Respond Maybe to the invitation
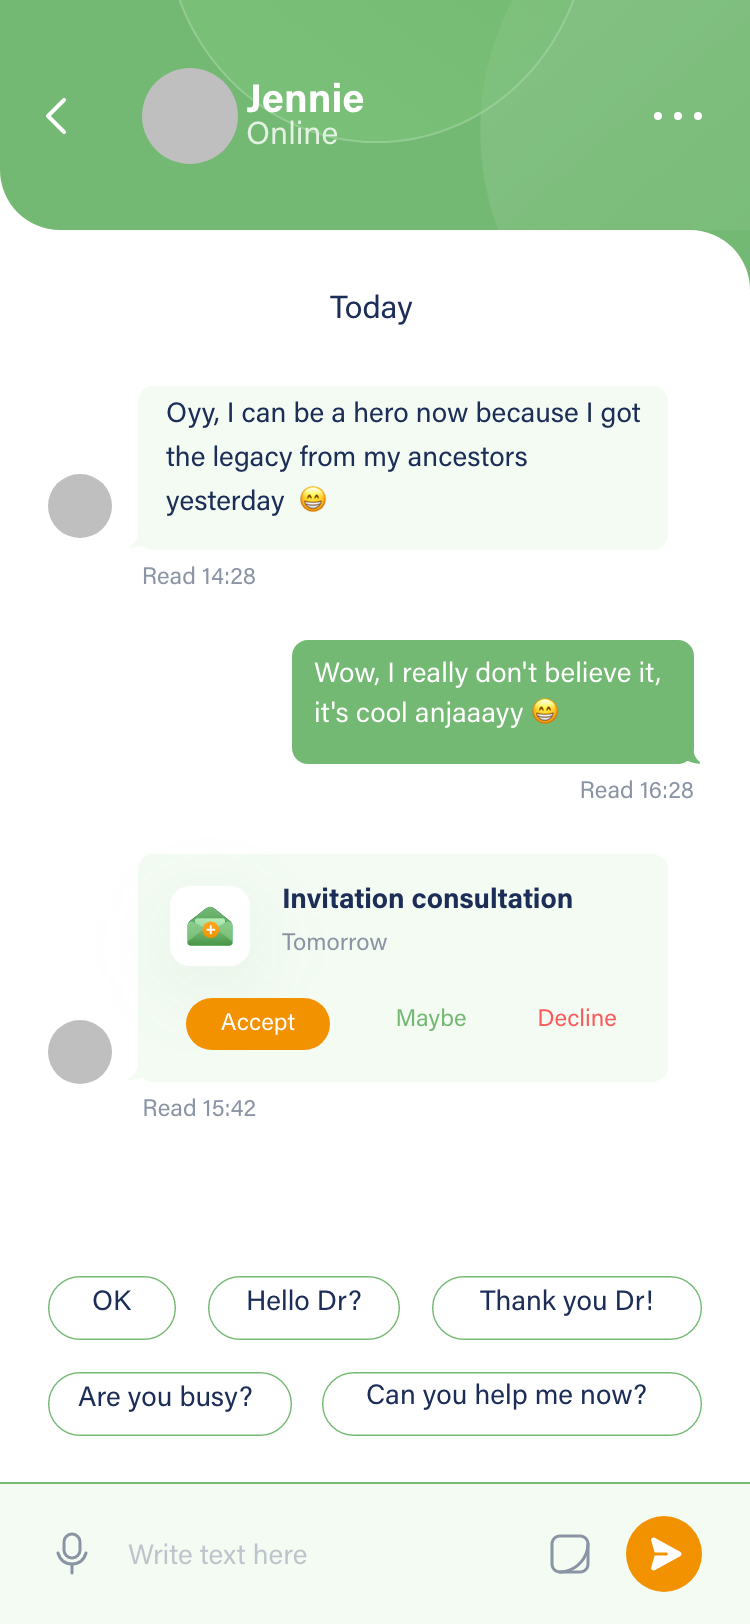 point(431,1018)
